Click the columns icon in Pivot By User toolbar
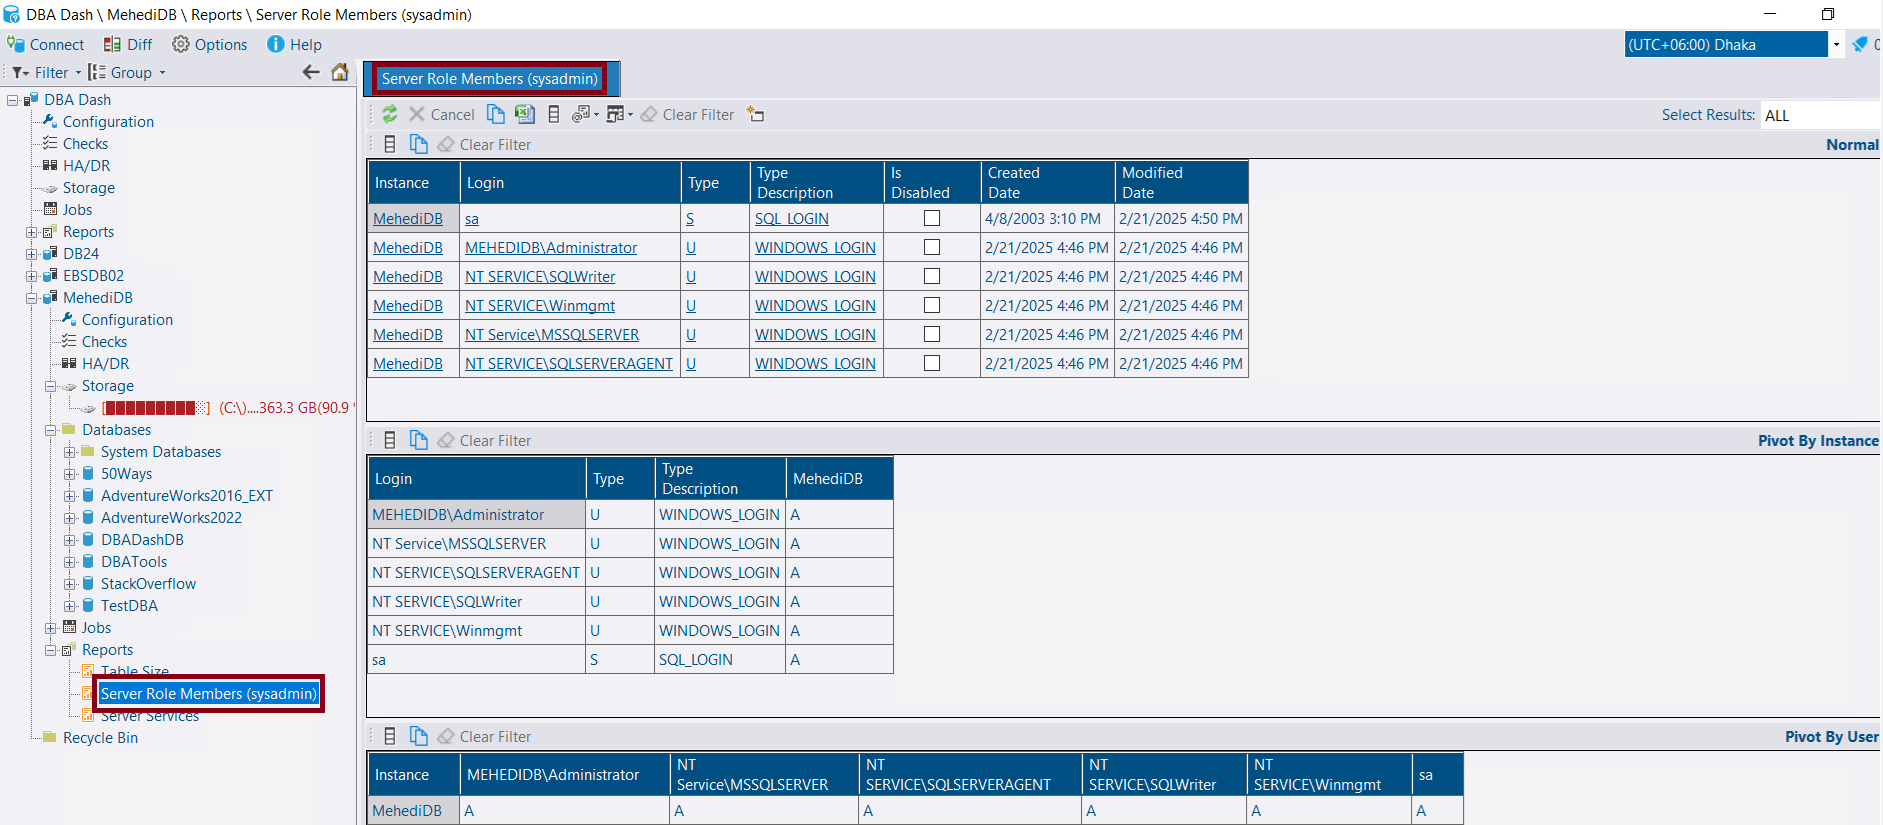This screenshot has height=825, width=1883. (390, 737)
